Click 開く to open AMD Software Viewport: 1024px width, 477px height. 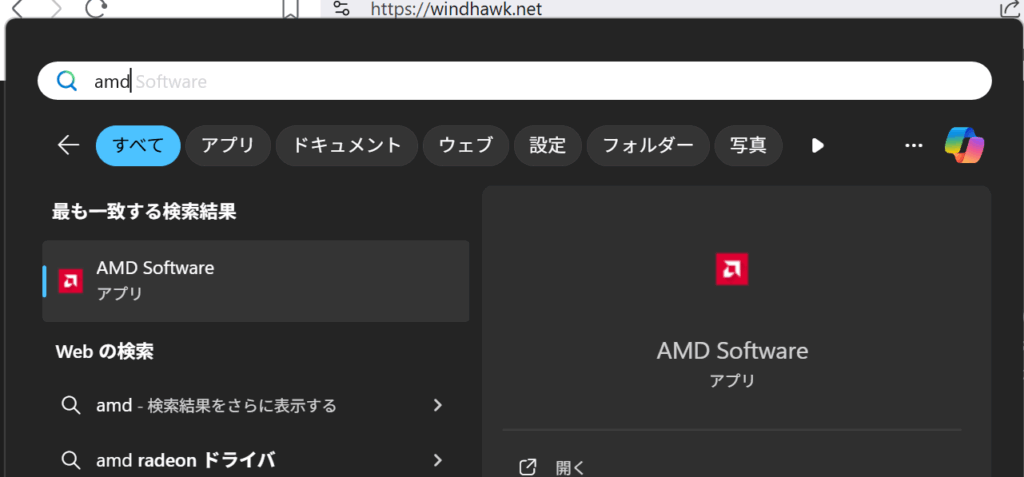tap(570, 468)
